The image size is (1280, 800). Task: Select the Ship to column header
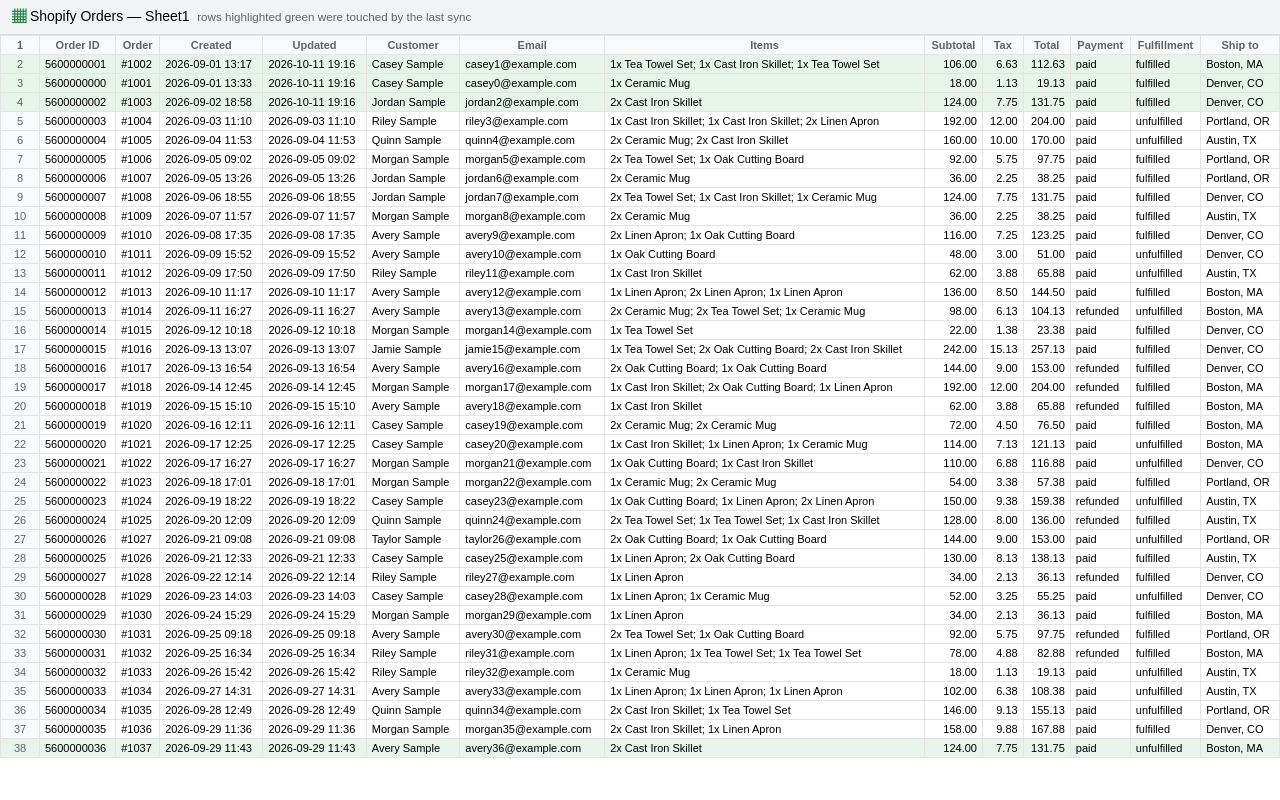tap(1240, 45)
